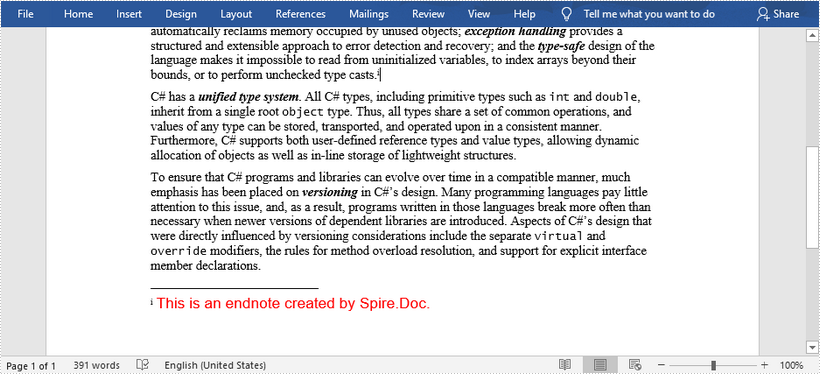Click the endnote reference mark after 'casts.'
820x374 pixels.
(378, 73)
